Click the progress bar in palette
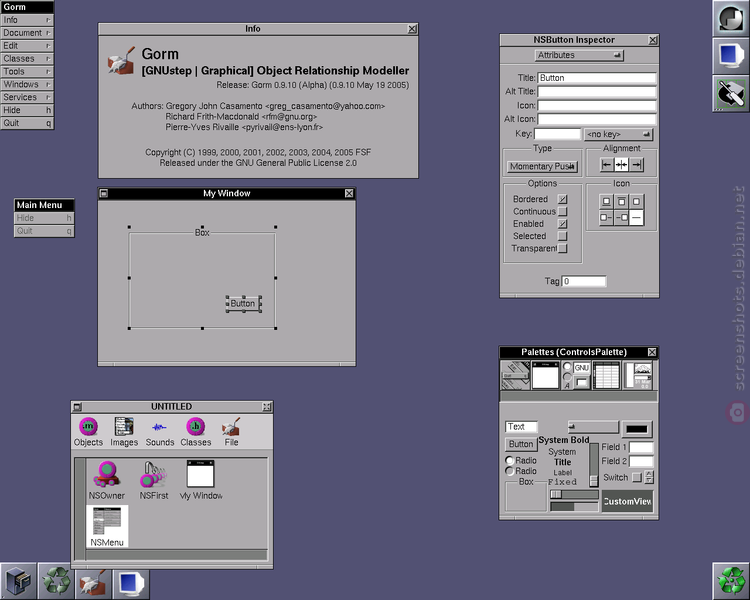750x600 pixels. (574, 507)
